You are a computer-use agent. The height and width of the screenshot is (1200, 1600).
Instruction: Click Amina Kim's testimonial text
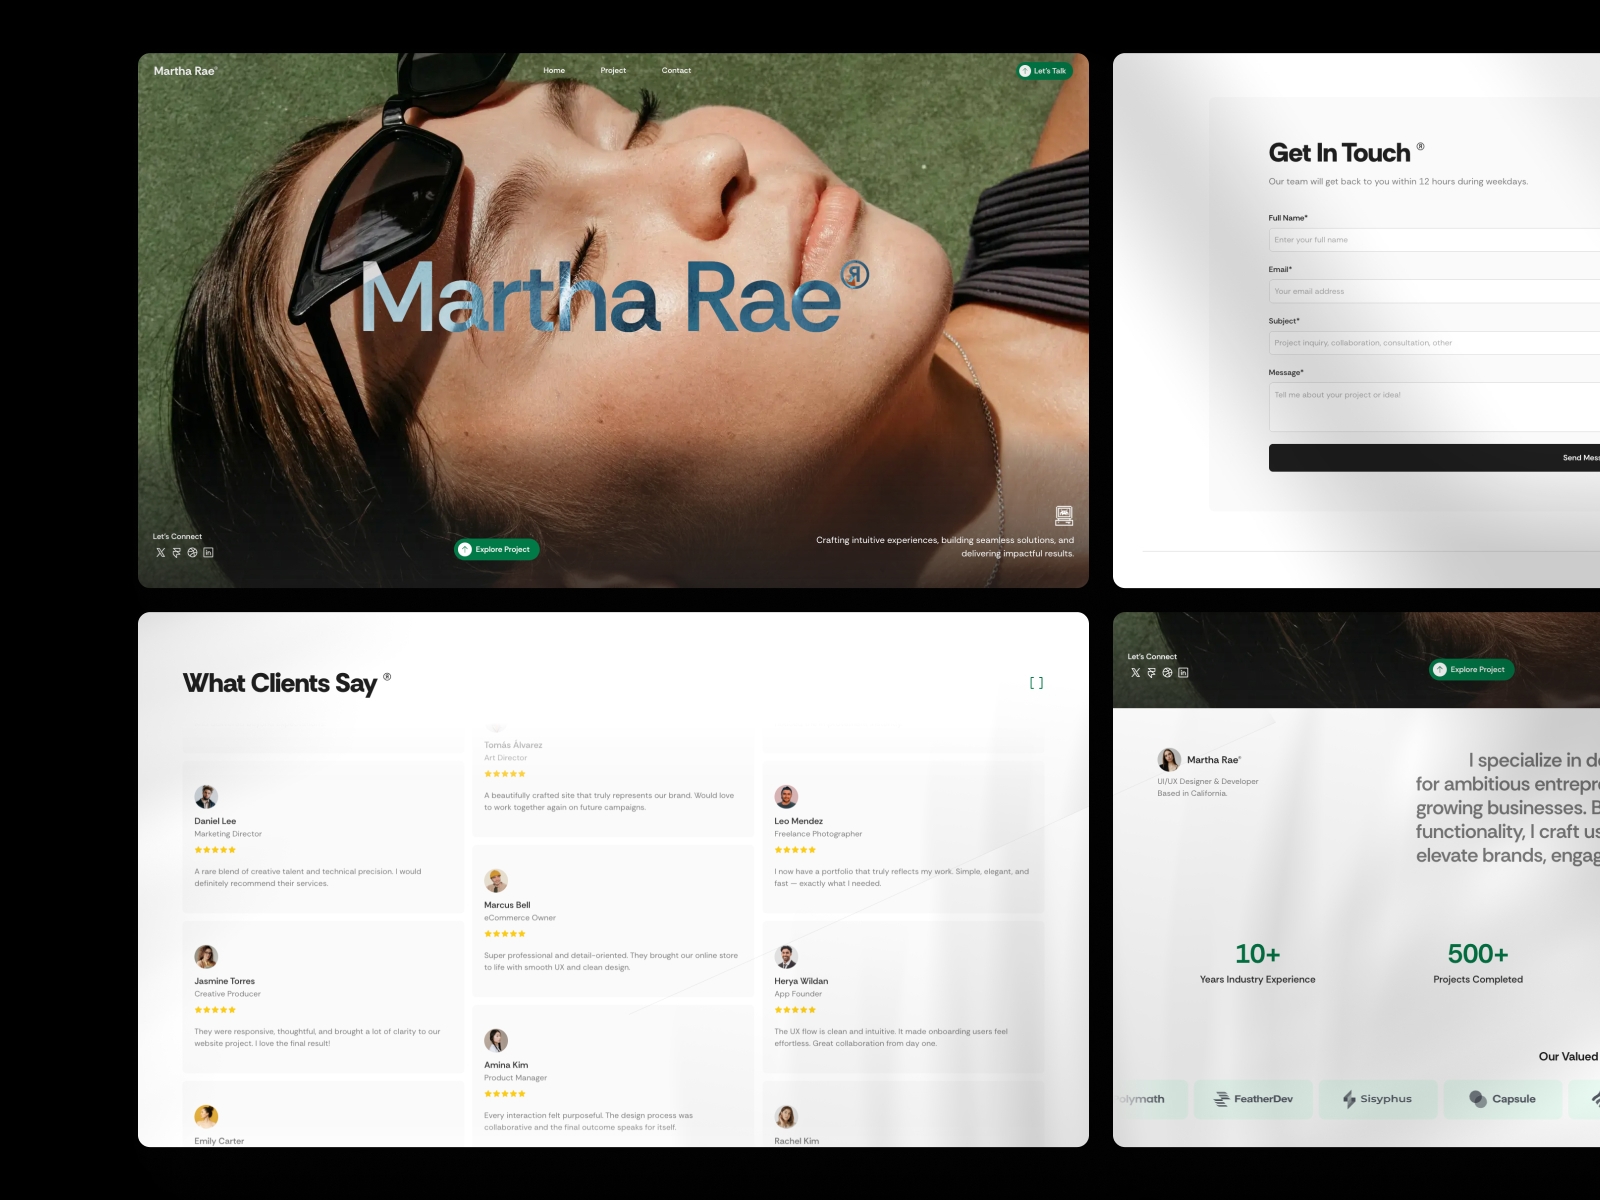(x=588, y=1121)
